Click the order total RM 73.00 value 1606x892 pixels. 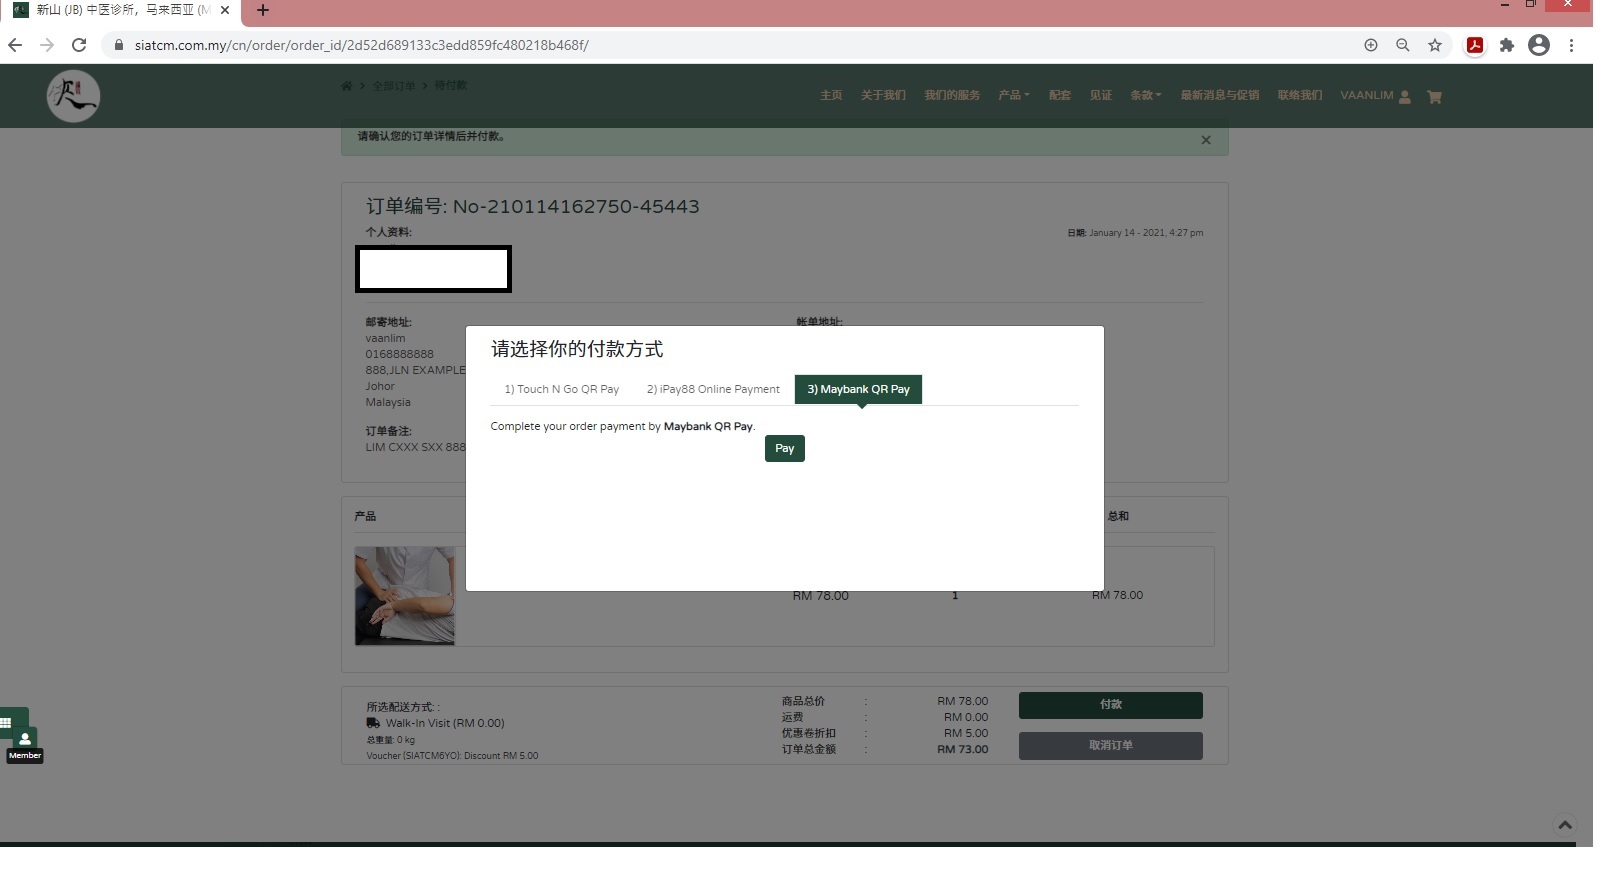(962, 749)
